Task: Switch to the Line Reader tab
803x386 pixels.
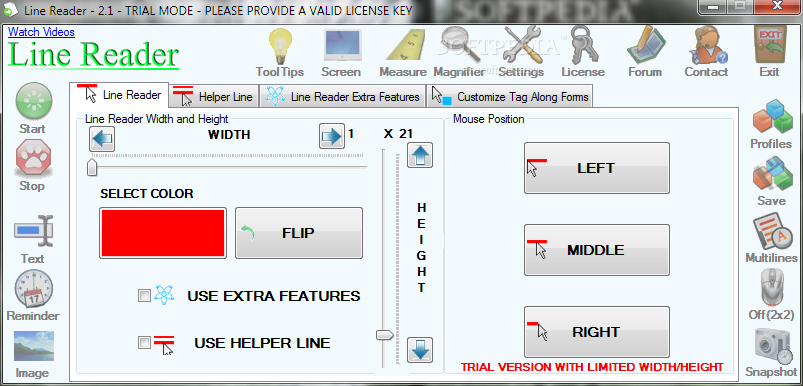Action: coord(119,95)
